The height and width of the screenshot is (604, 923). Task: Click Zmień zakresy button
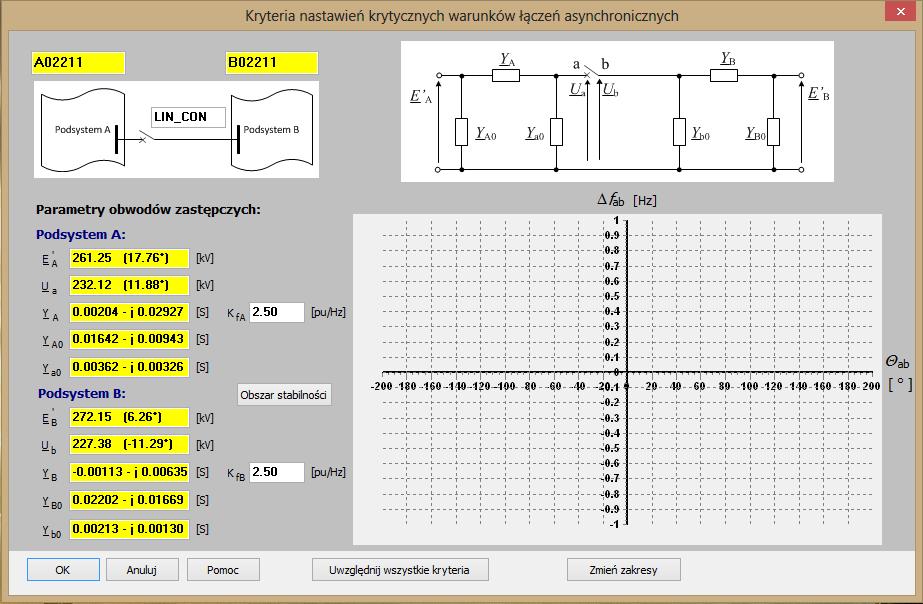click(x=623, y=569)
